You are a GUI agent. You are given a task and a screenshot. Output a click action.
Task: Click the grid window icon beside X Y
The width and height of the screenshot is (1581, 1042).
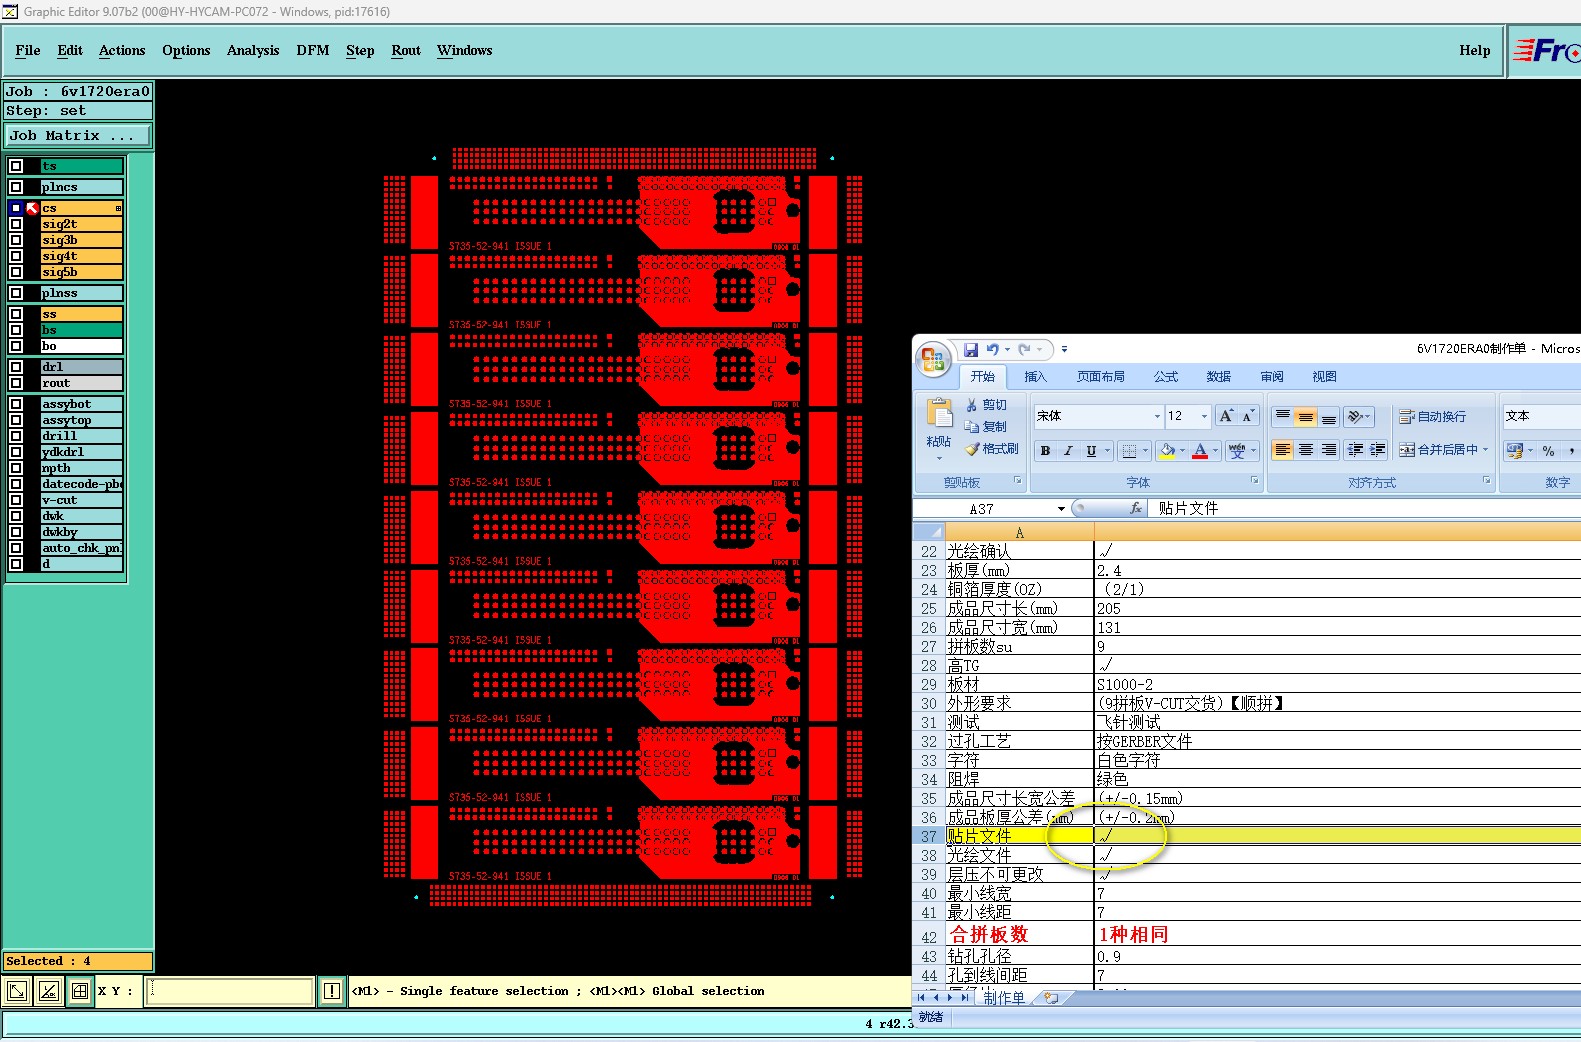click(79, 991)
